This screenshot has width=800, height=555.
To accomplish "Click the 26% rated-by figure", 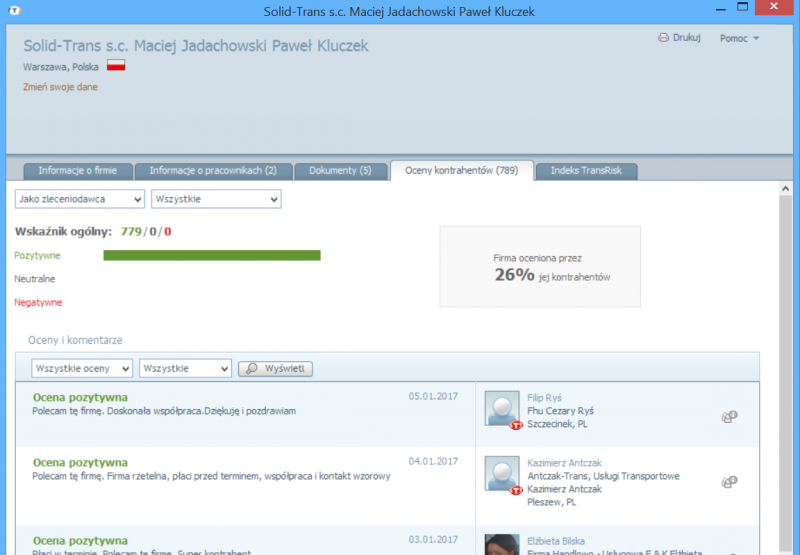I will click(514, 275).
